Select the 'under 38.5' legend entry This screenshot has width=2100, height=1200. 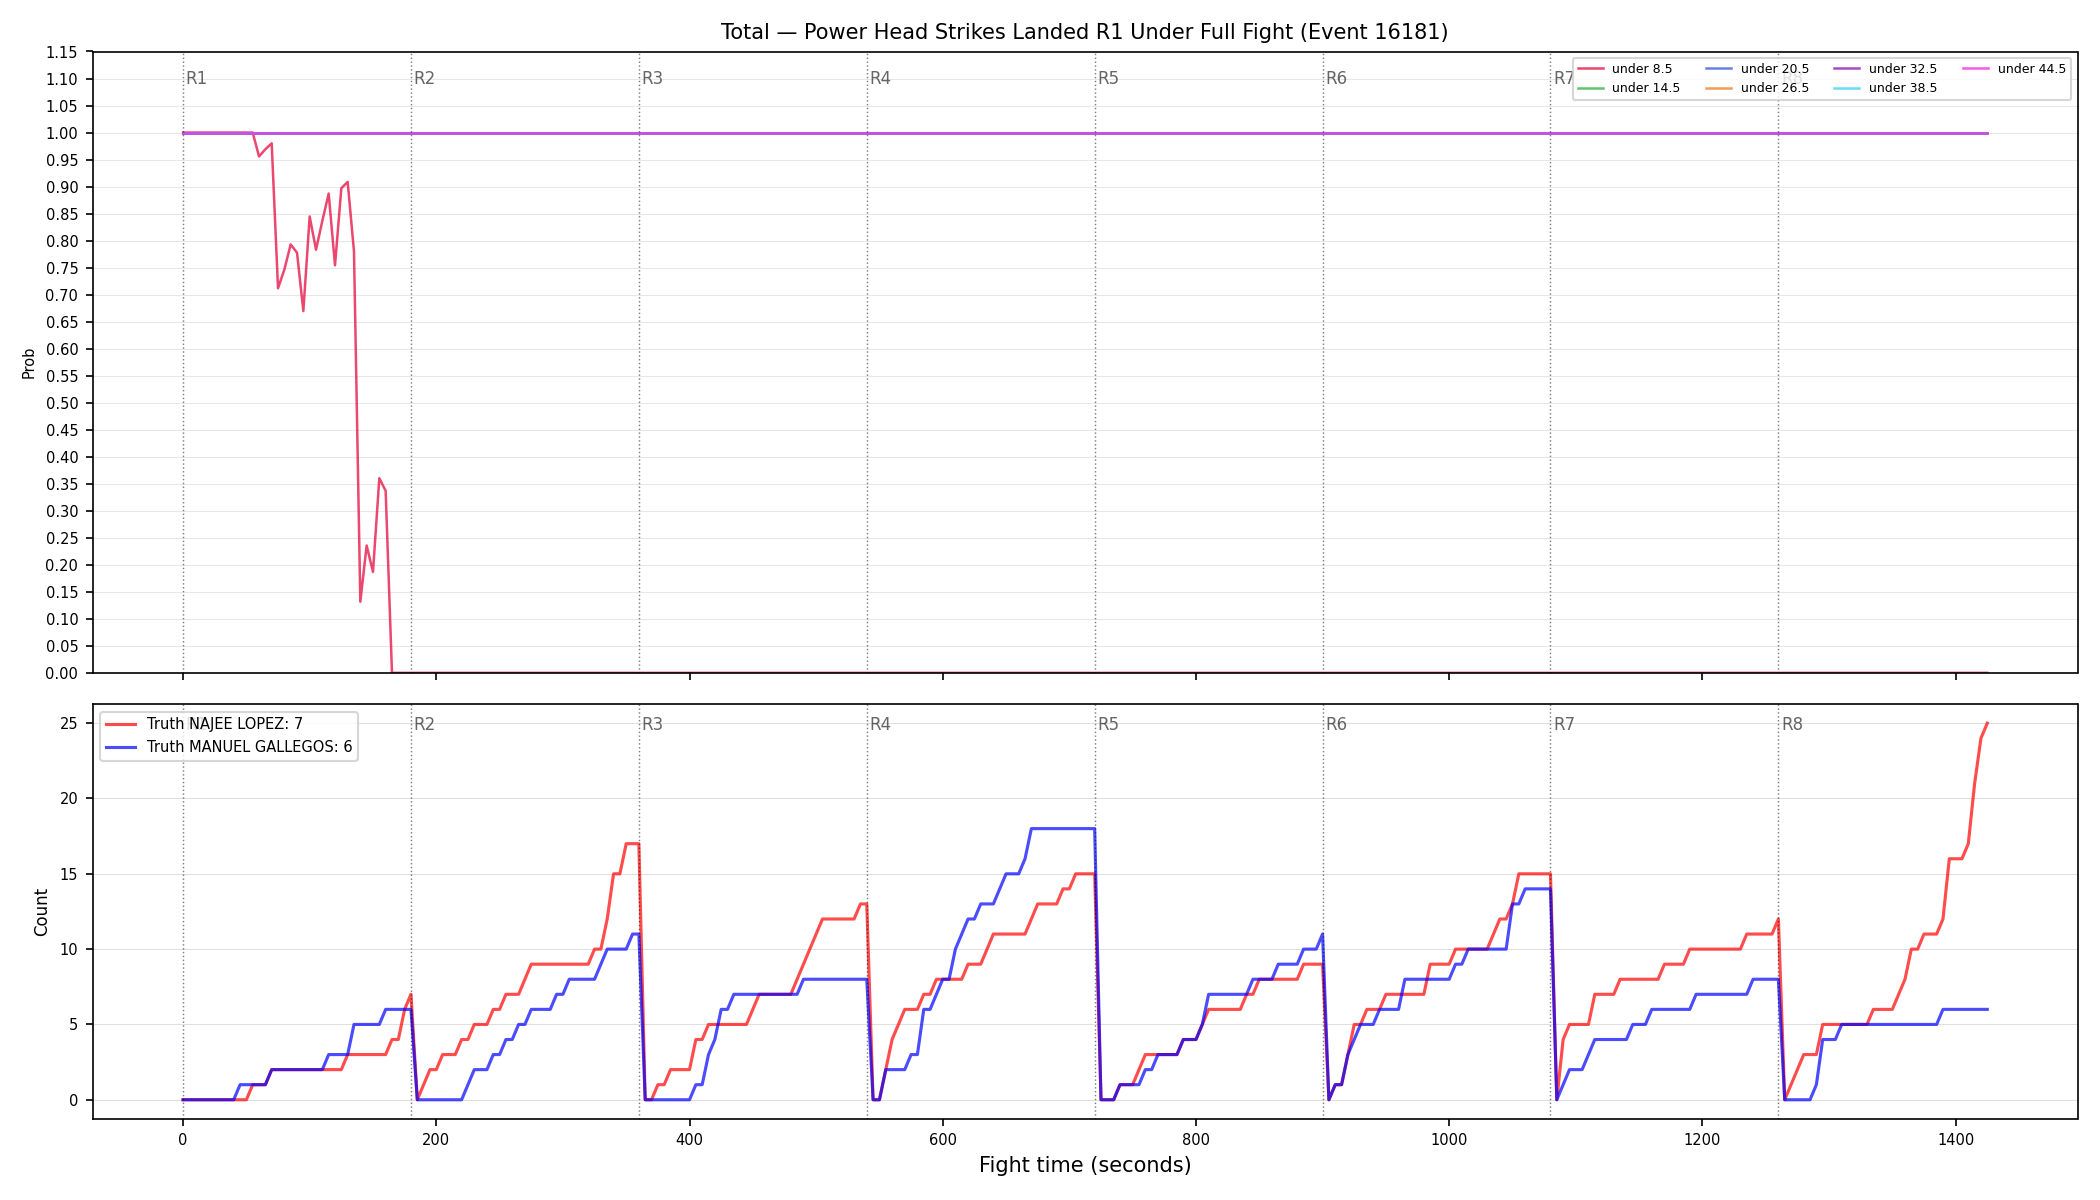[1886, 88]
